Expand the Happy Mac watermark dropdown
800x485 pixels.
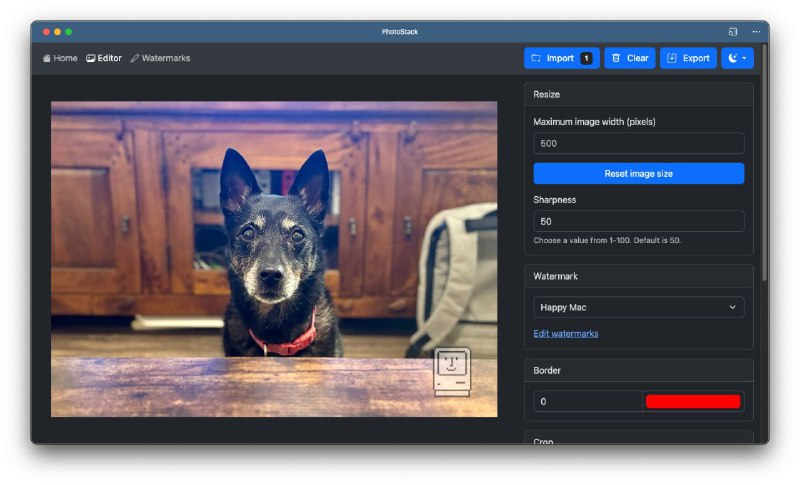pyautogui.click(x=638, y=307)
